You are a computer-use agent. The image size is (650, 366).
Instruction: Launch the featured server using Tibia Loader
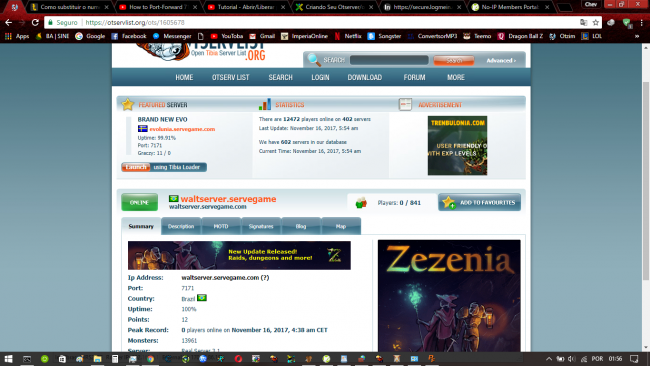tap(164, 167)
